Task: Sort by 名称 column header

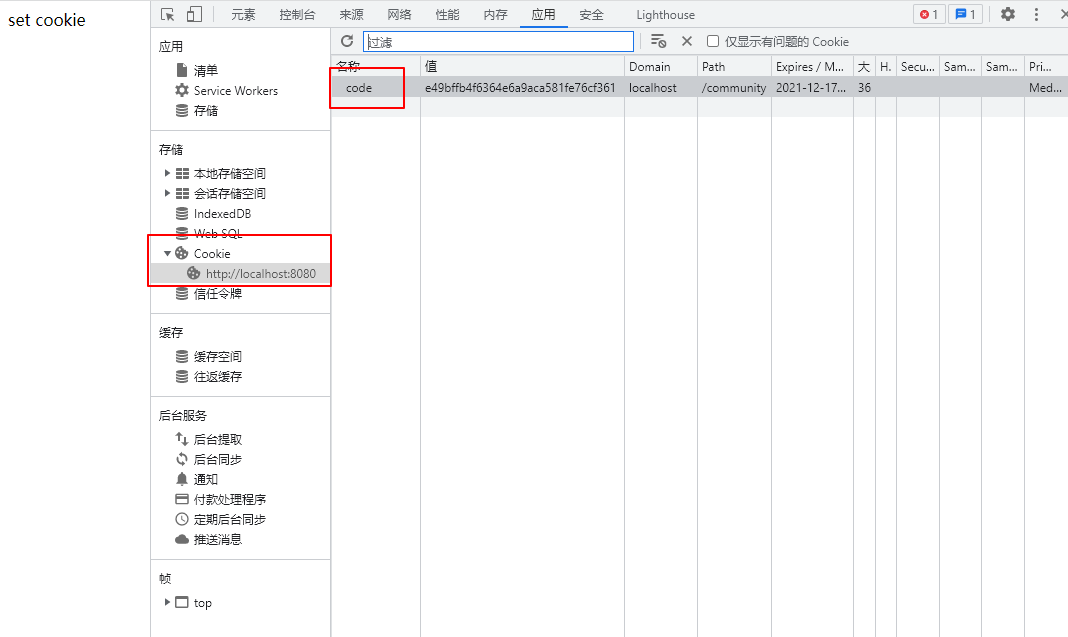Action: click(x=375, y=67)
